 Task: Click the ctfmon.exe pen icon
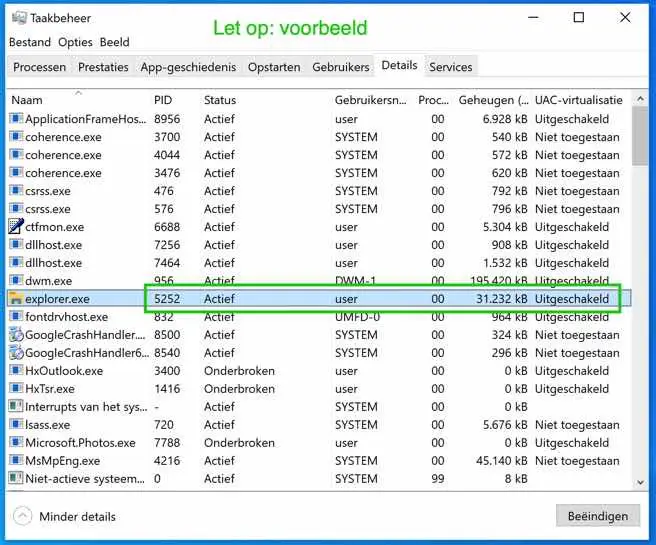click(16, 226)
